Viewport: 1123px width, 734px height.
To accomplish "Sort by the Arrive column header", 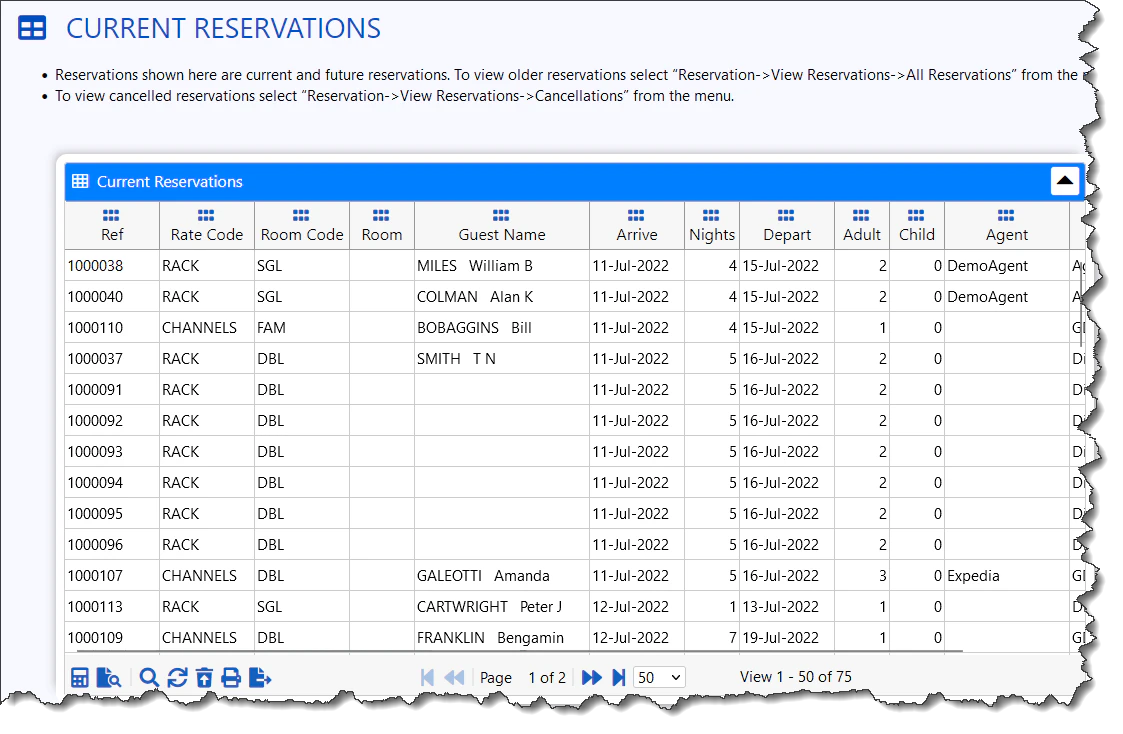I will pos(636,236).
